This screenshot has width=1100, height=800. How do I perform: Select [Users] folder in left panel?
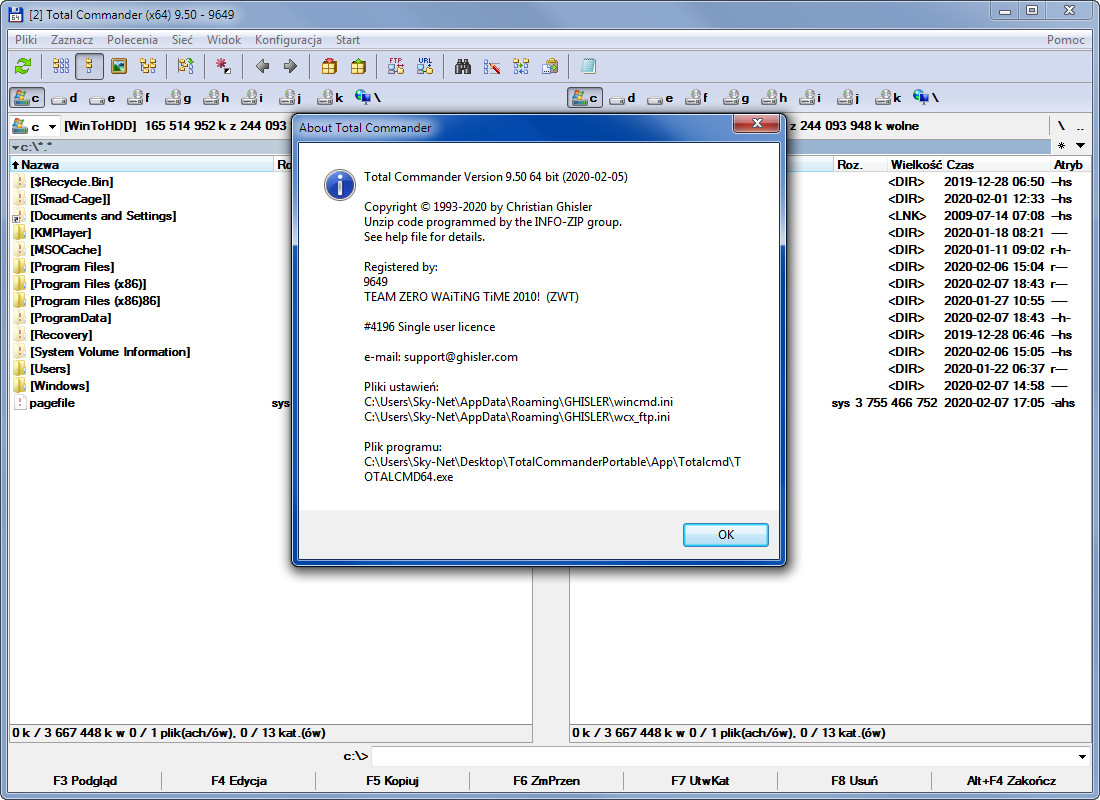tap(50, 369)
